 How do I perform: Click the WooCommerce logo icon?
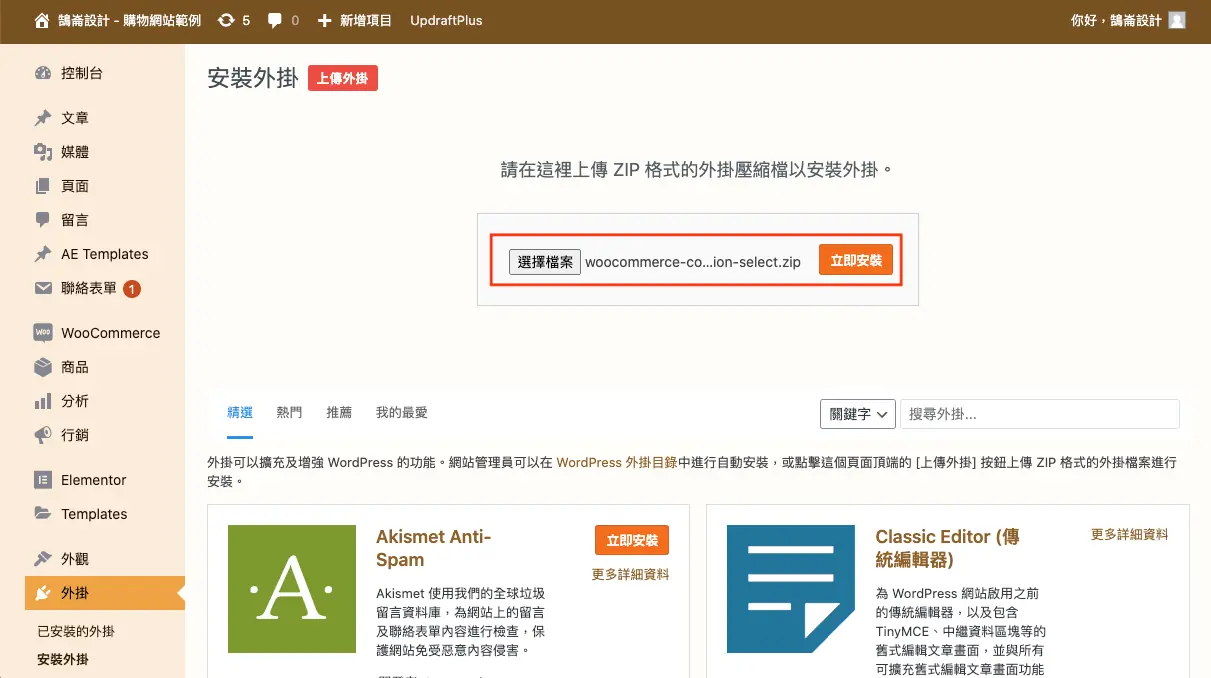coord(42,333)
